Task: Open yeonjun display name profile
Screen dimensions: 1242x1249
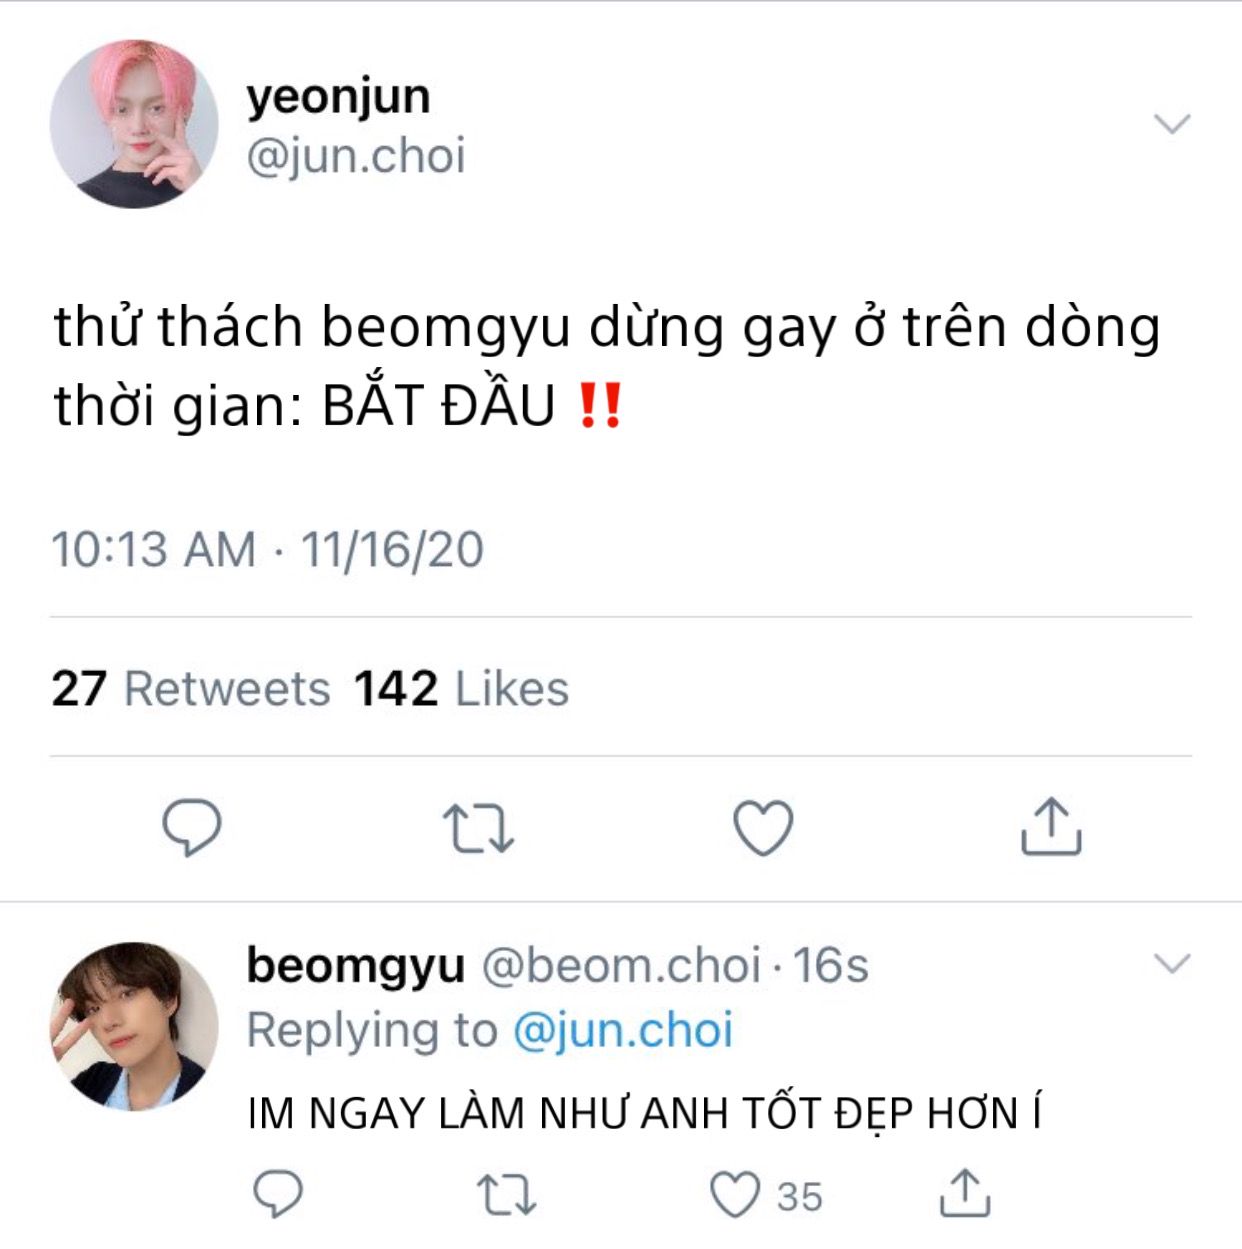Action: point(338,98)
